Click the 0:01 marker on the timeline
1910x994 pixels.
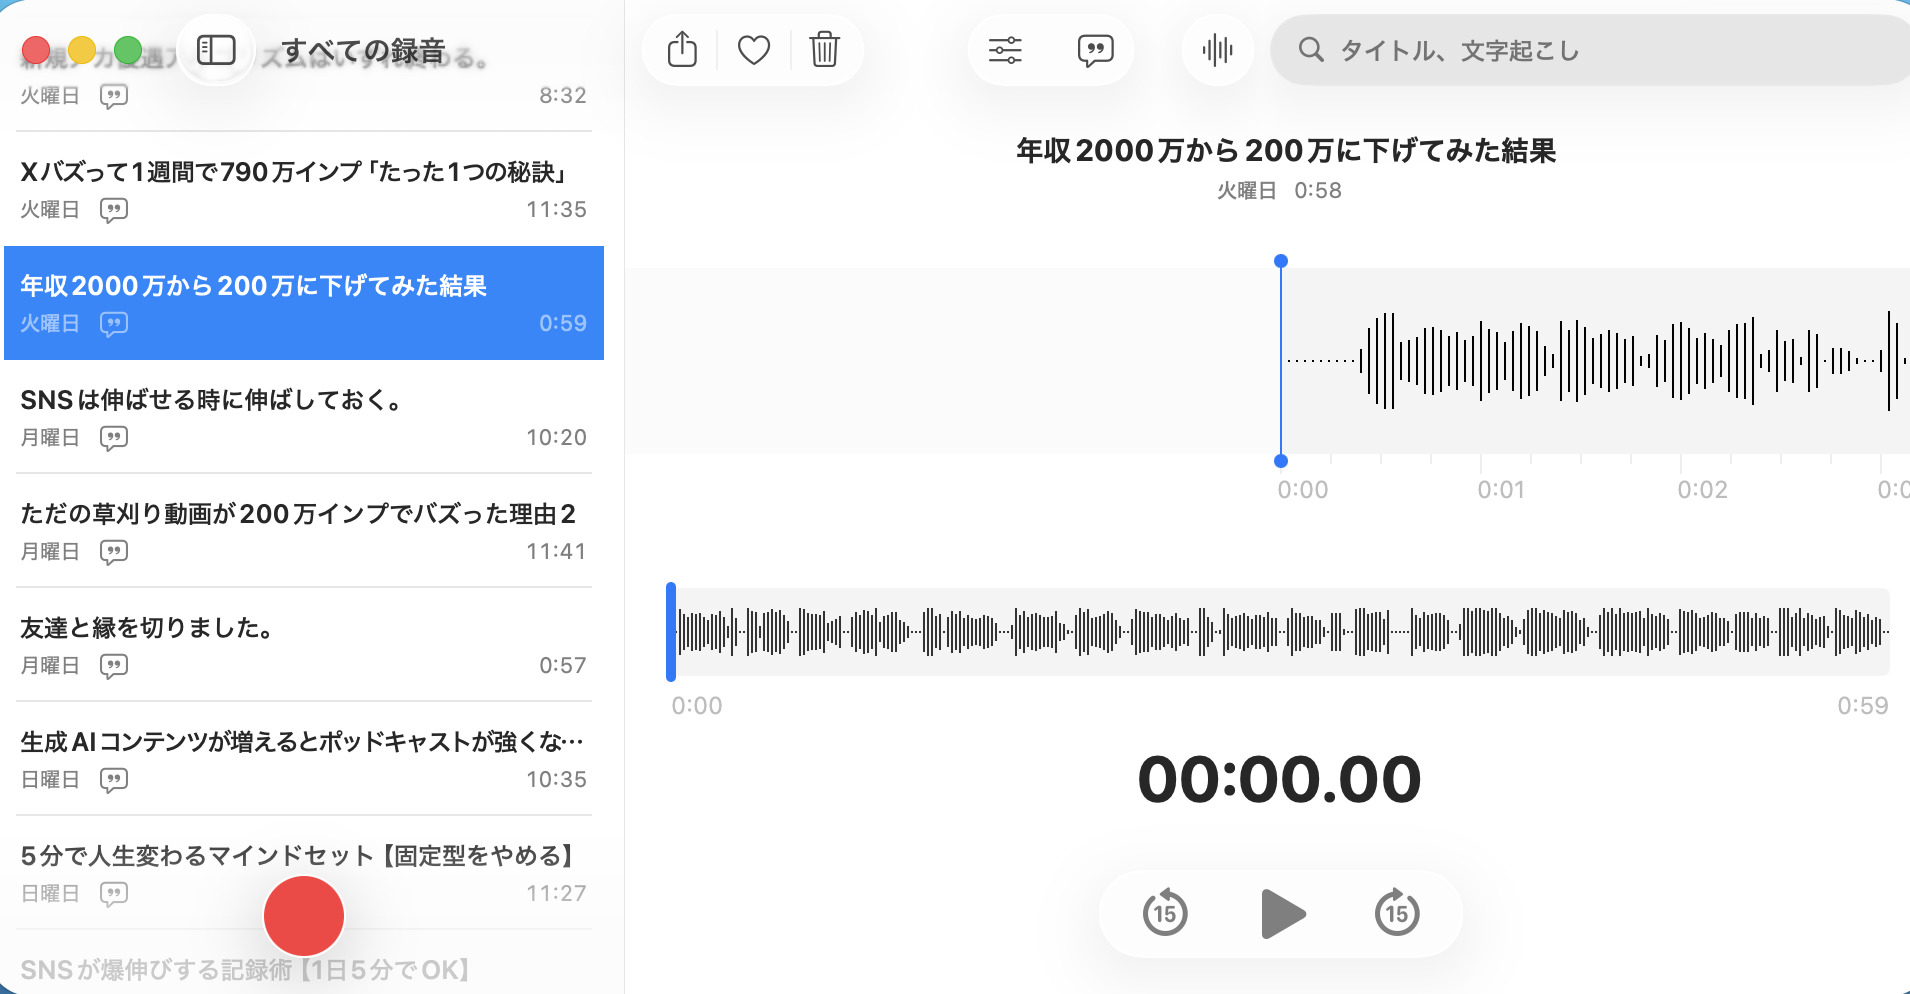tap(1501, 490)
